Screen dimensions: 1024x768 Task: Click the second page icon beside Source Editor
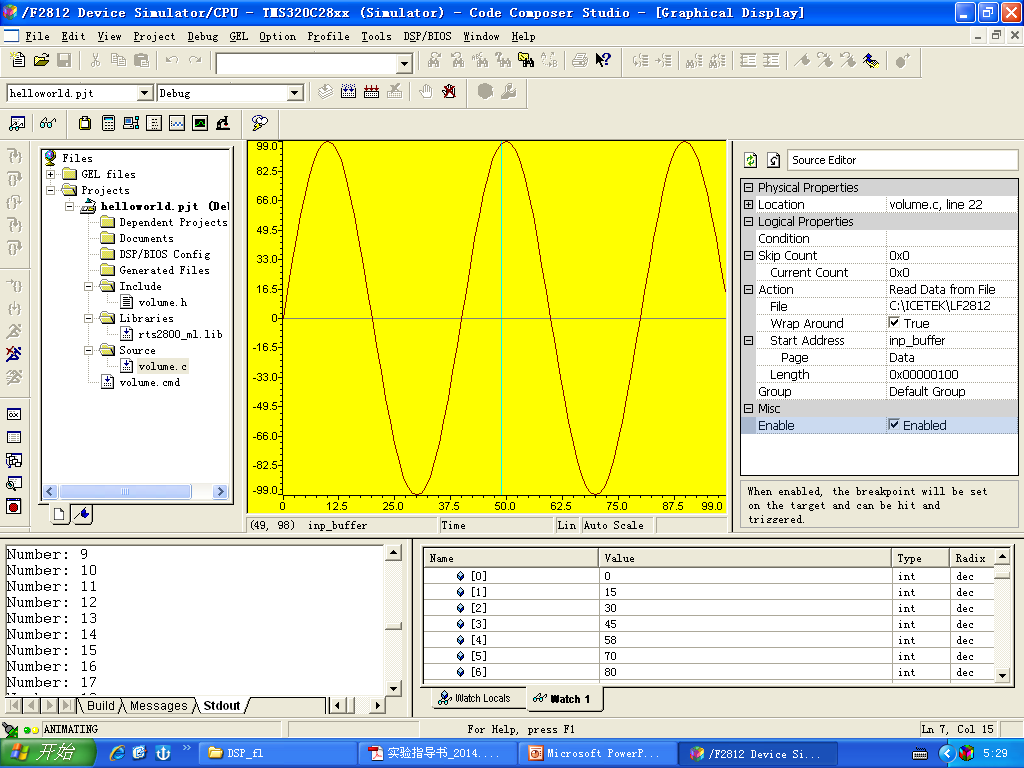[x=773, y=160]
